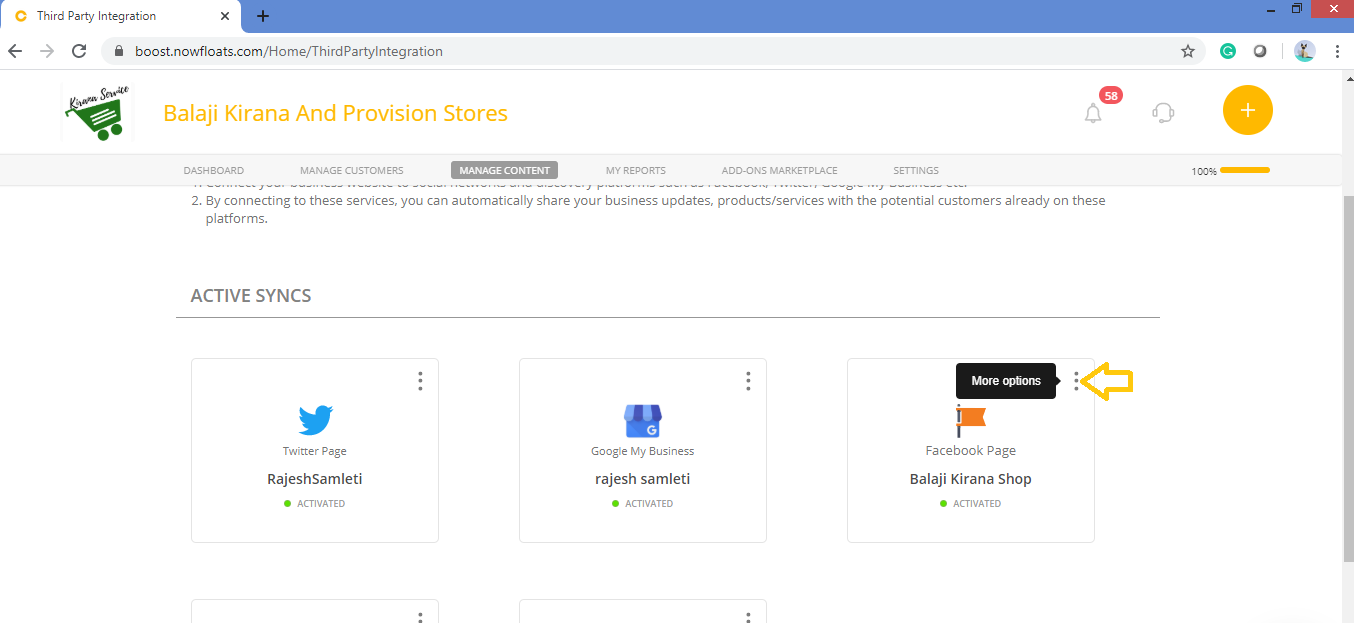Click the yellow plus add button
Screen dimensions: 1354x623
[x=1247, y=110]
